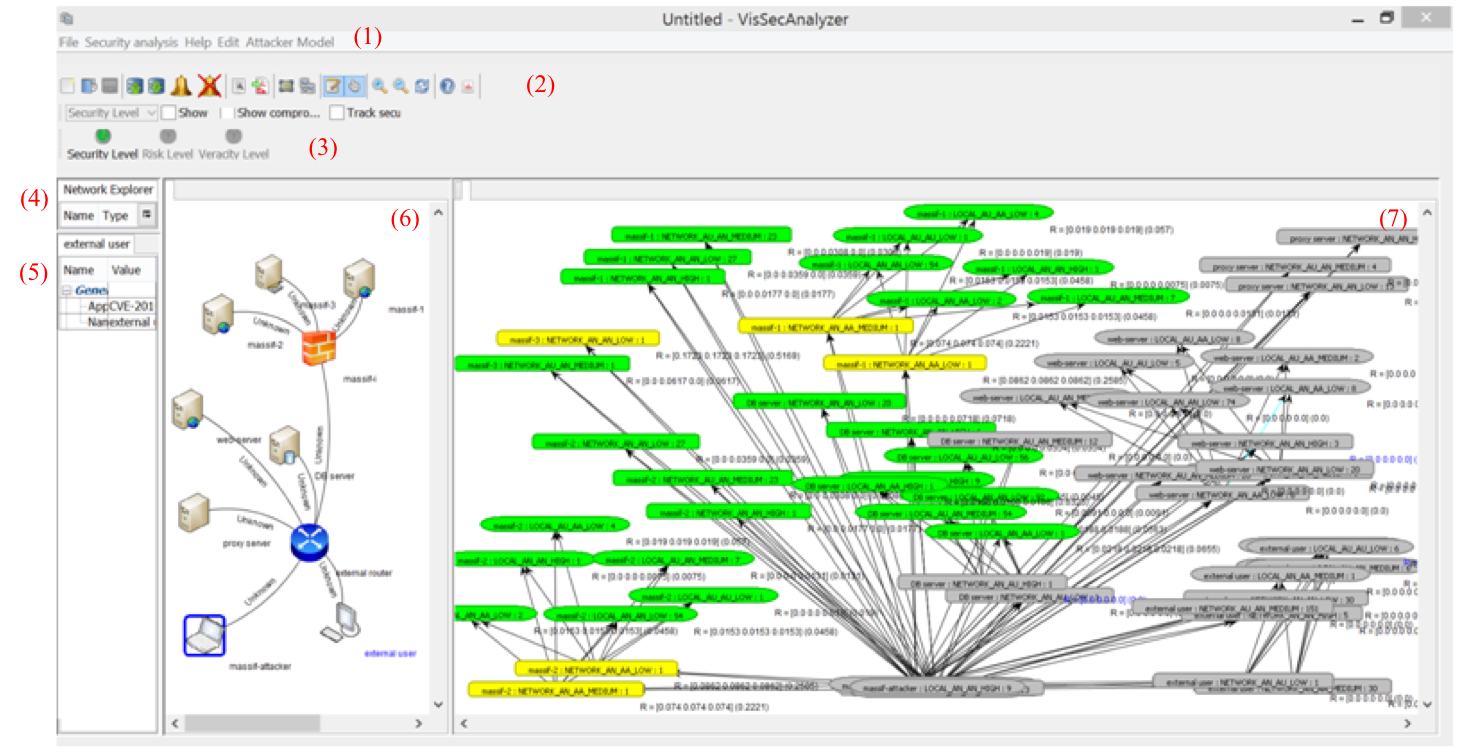Click the zoom in magnifier icon

click(379, 86)
